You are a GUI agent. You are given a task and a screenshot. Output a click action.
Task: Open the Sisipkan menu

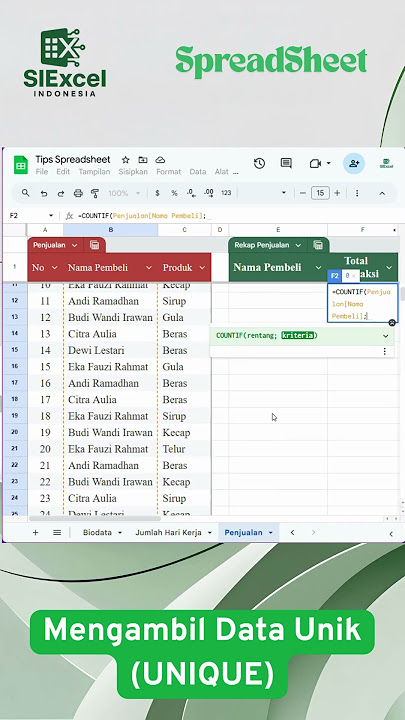pyautogui.click(x=133, y=172)
